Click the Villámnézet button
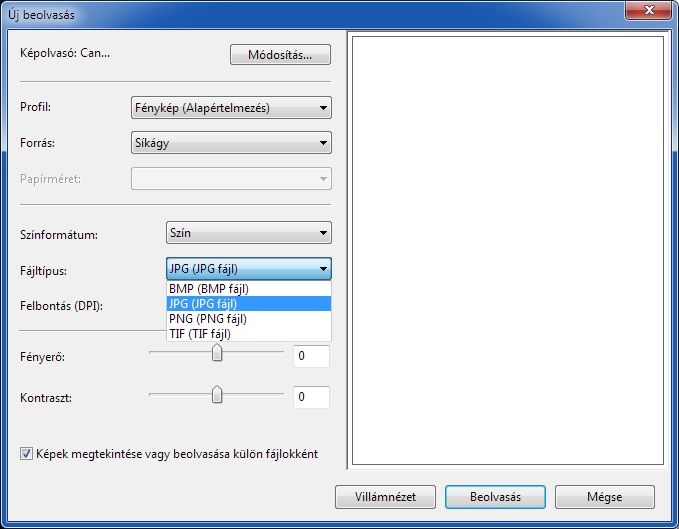 pos(385,497)
